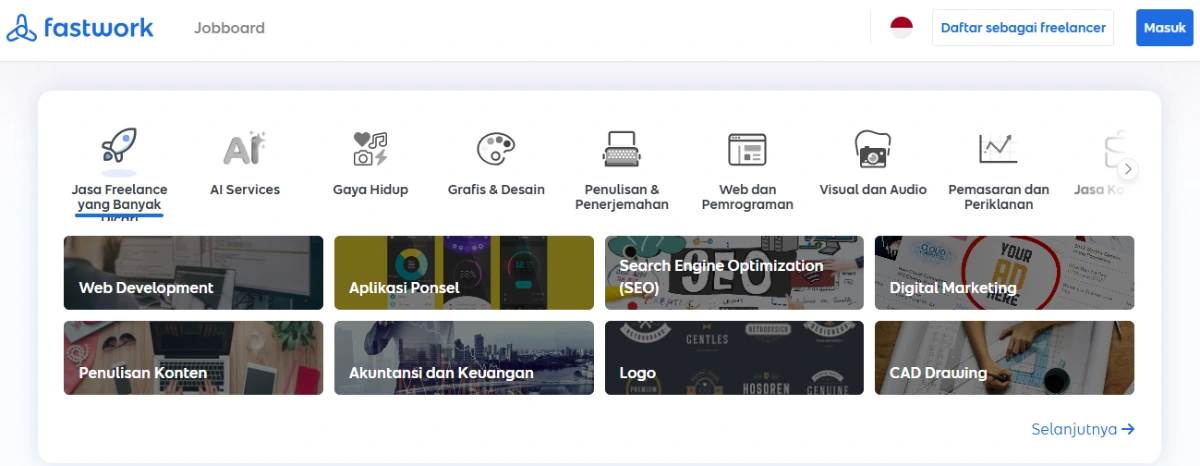Click the Indonesia flag language icon
1200x466 pixels.
click(x=902, y=28)
